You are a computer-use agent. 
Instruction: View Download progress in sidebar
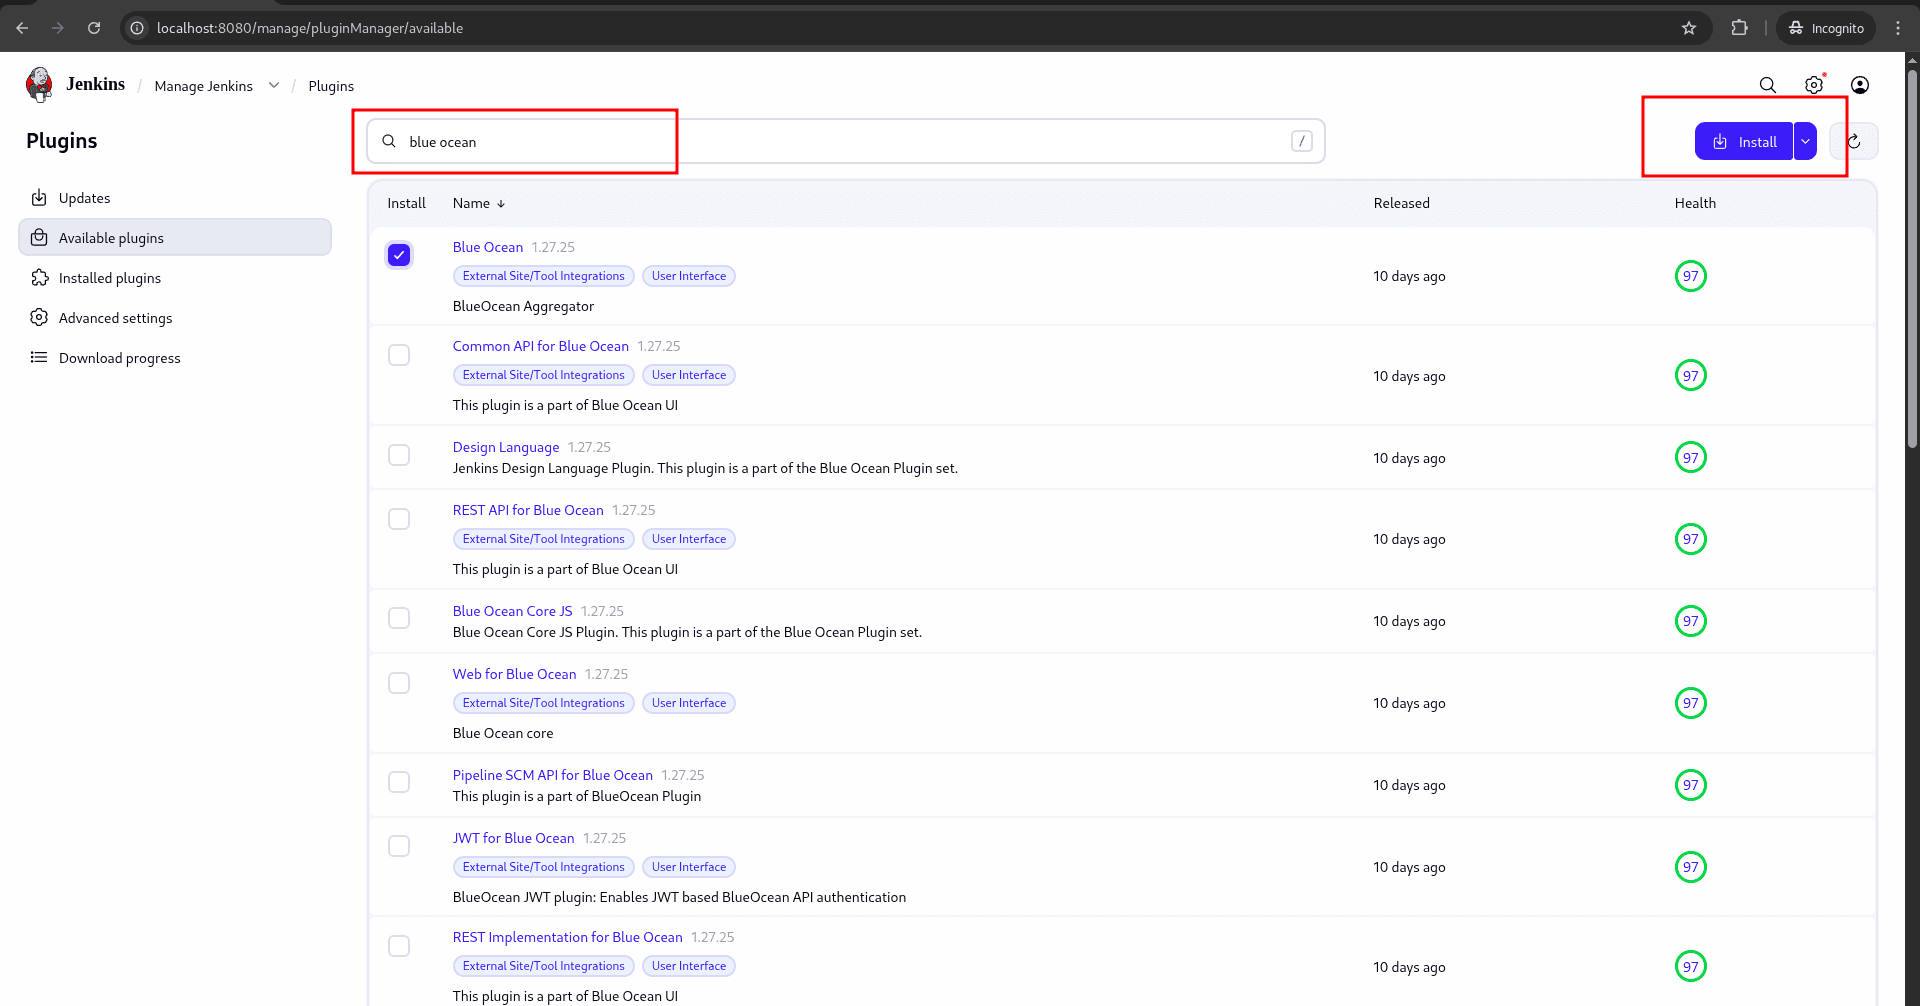(x=119, y=357)
